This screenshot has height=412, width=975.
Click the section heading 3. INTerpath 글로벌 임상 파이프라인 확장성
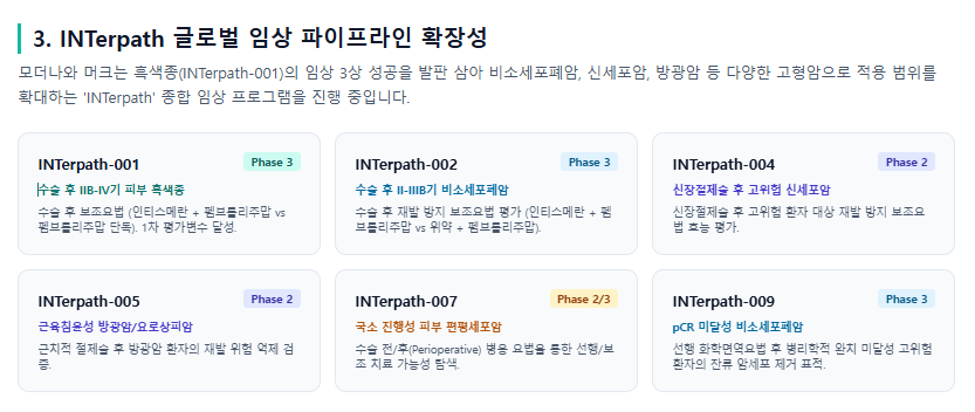[x=260, y=39]
